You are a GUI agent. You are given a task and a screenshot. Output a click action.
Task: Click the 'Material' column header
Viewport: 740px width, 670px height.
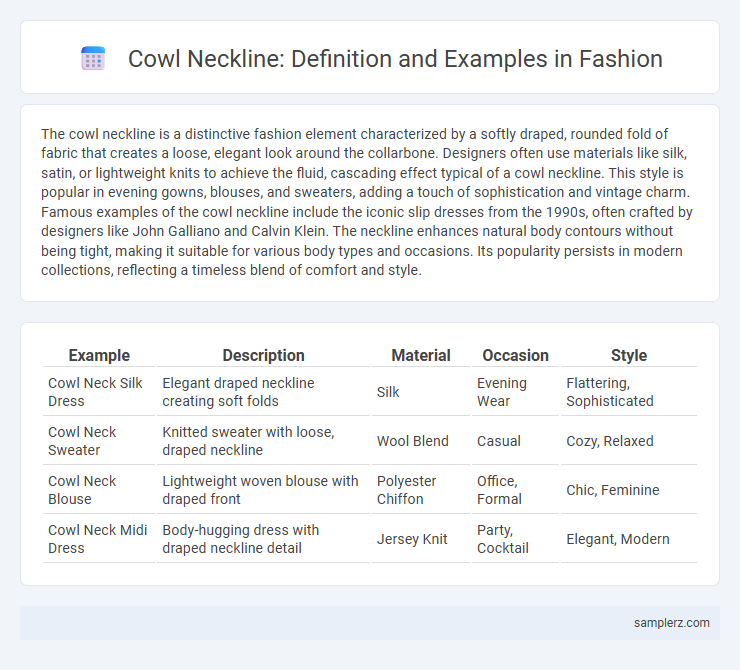[421, 355]
